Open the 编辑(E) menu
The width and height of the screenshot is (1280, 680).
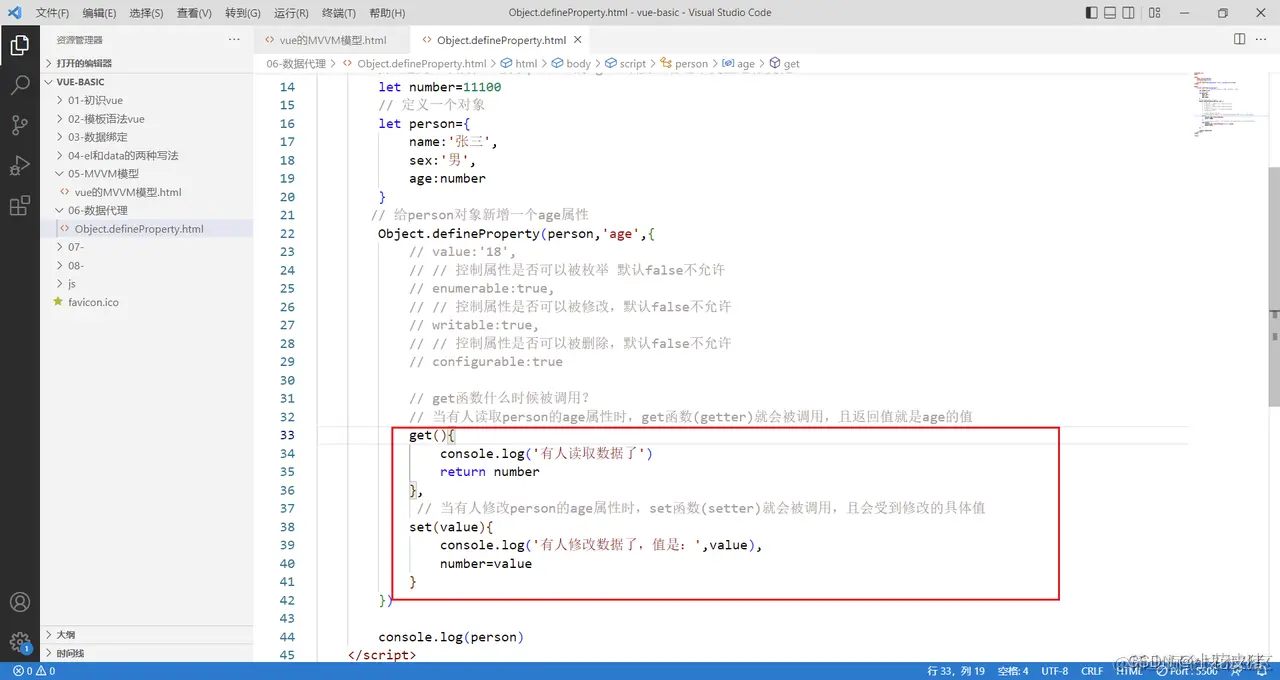click(x=99, y=13)
